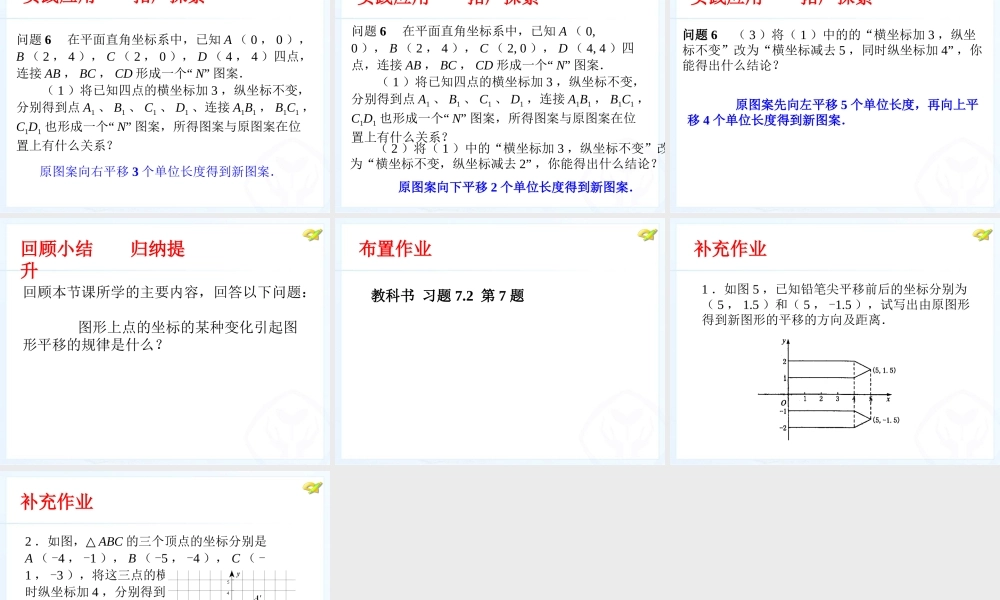This screenshot has height=600, width=1000.
Task: Click 补充作业 heading above triangle ABC question
Action: 57,502
